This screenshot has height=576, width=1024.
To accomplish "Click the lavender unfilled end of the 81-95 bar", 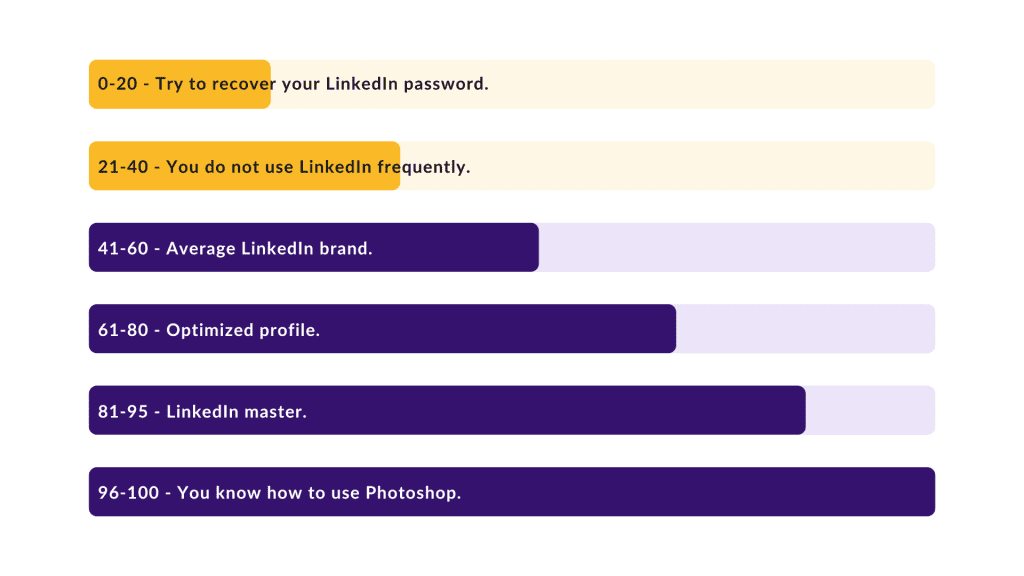I will click(x=870, y=410).
